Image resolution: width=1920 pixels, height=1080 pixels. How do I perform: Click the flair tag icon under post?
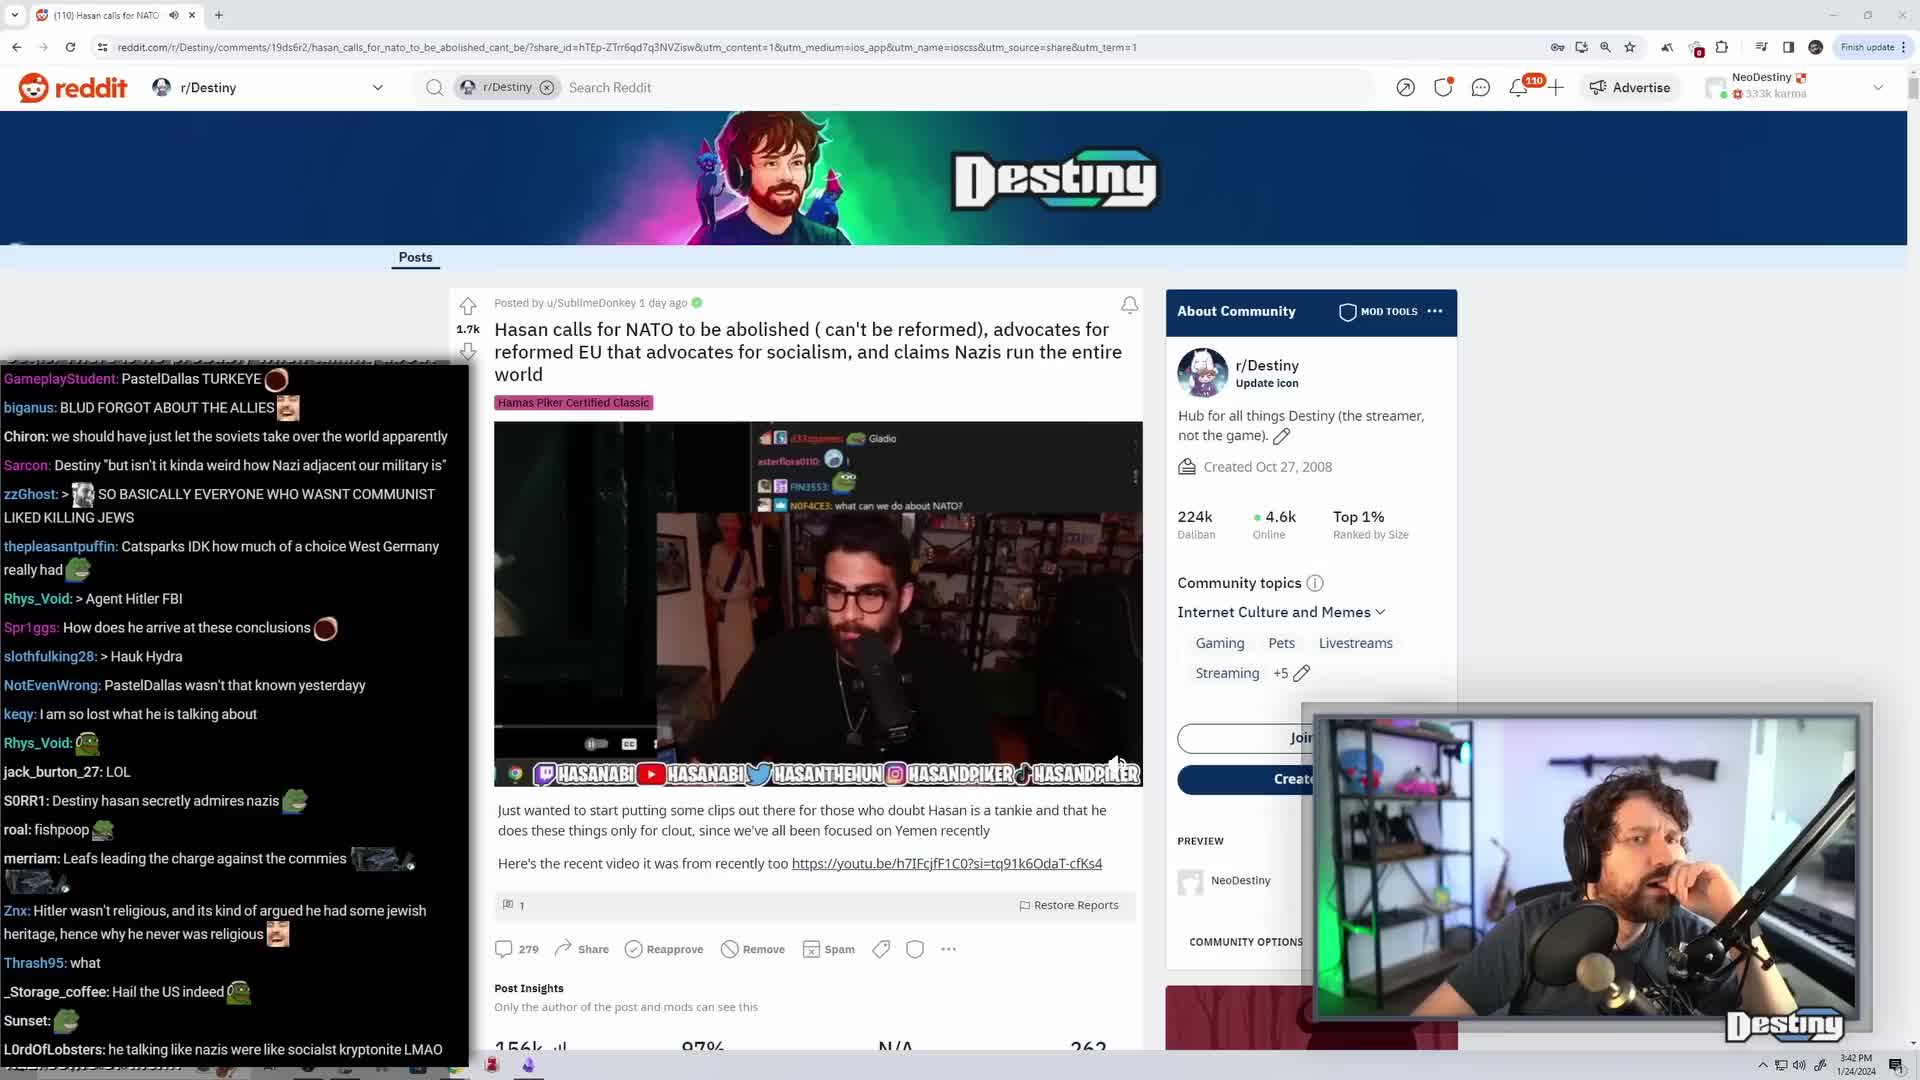tap(881, 950)
